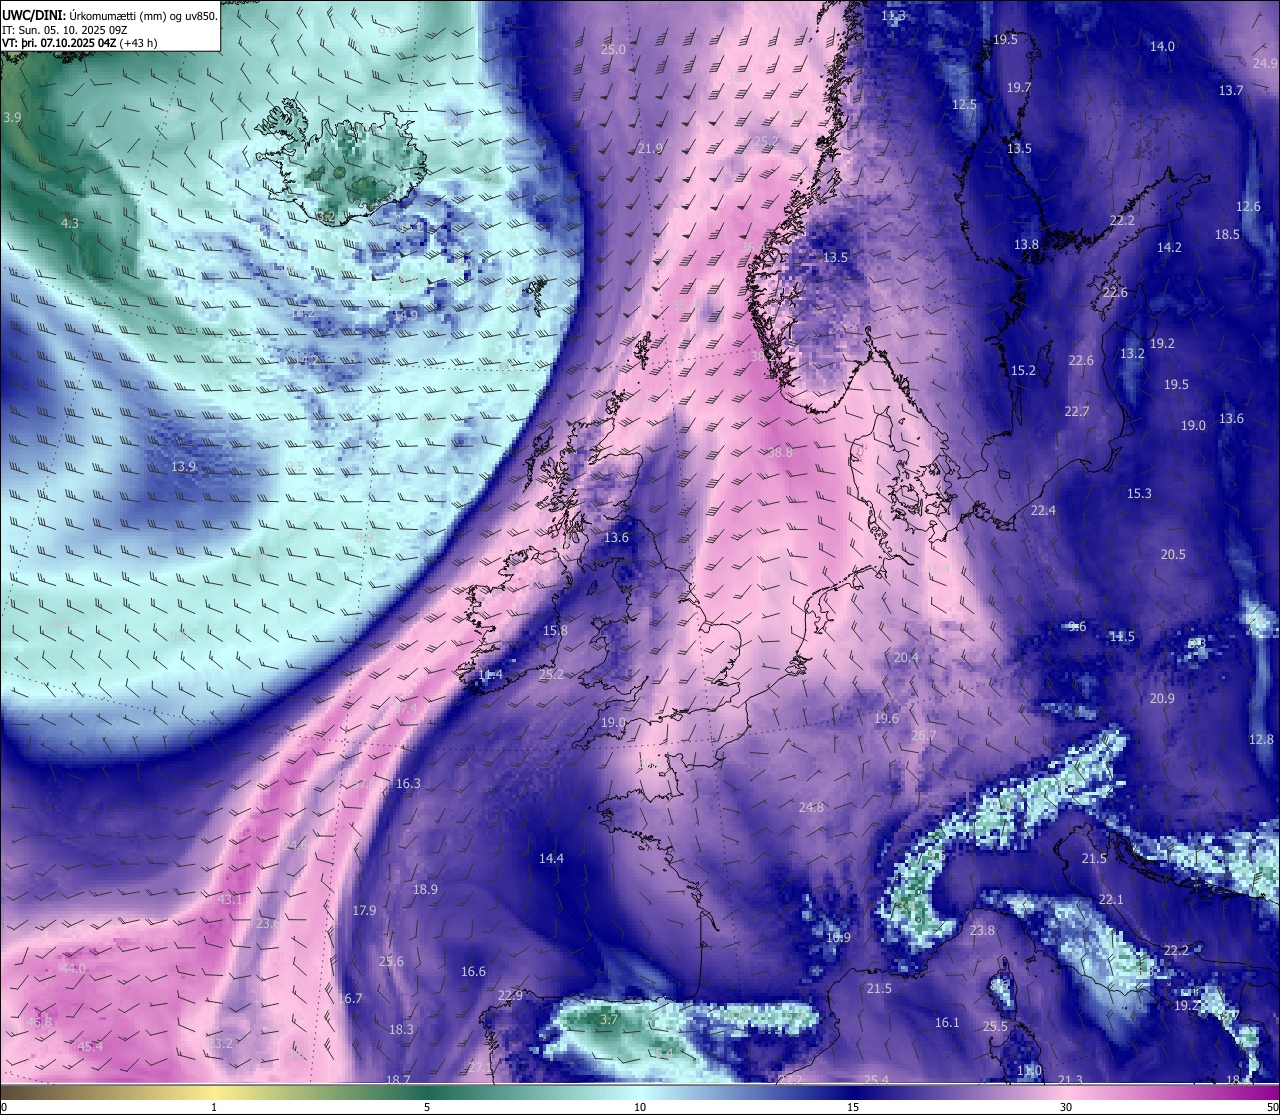
Task: Click the map value "26.7"
Action: [923, 736]
